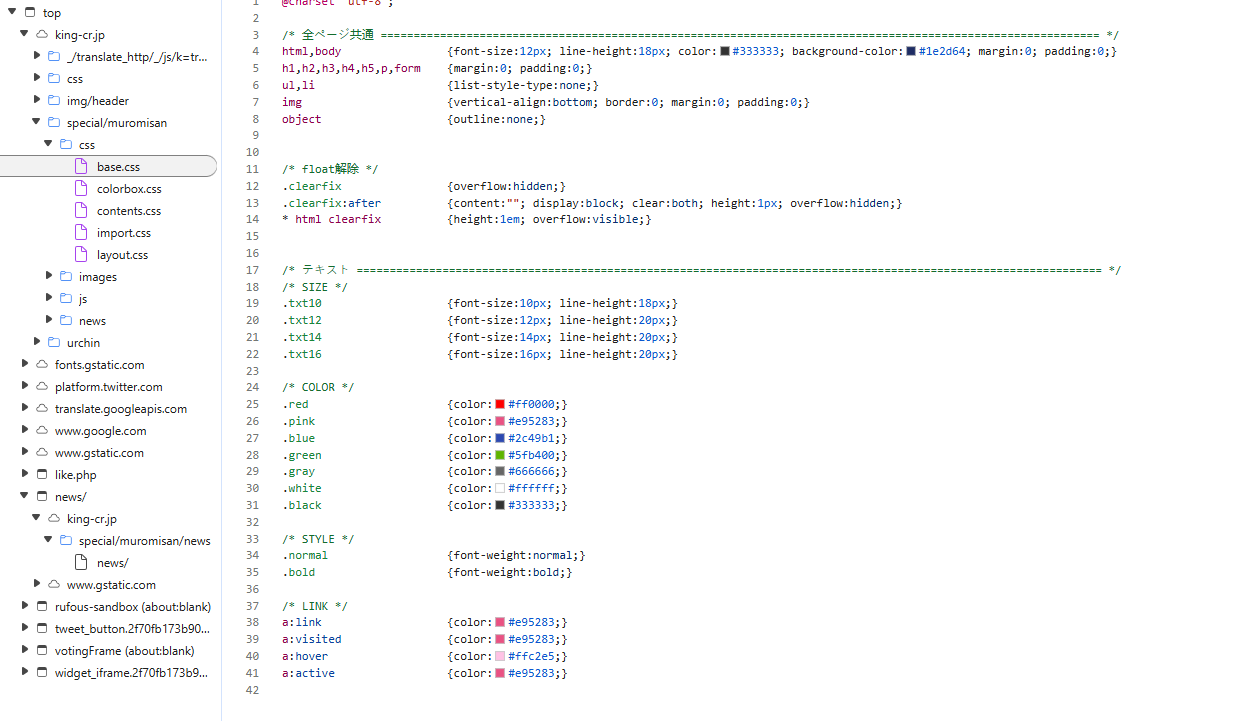Click the frame icon next to like.php
The image size is (1248, 721).
[x=42, y=475]
